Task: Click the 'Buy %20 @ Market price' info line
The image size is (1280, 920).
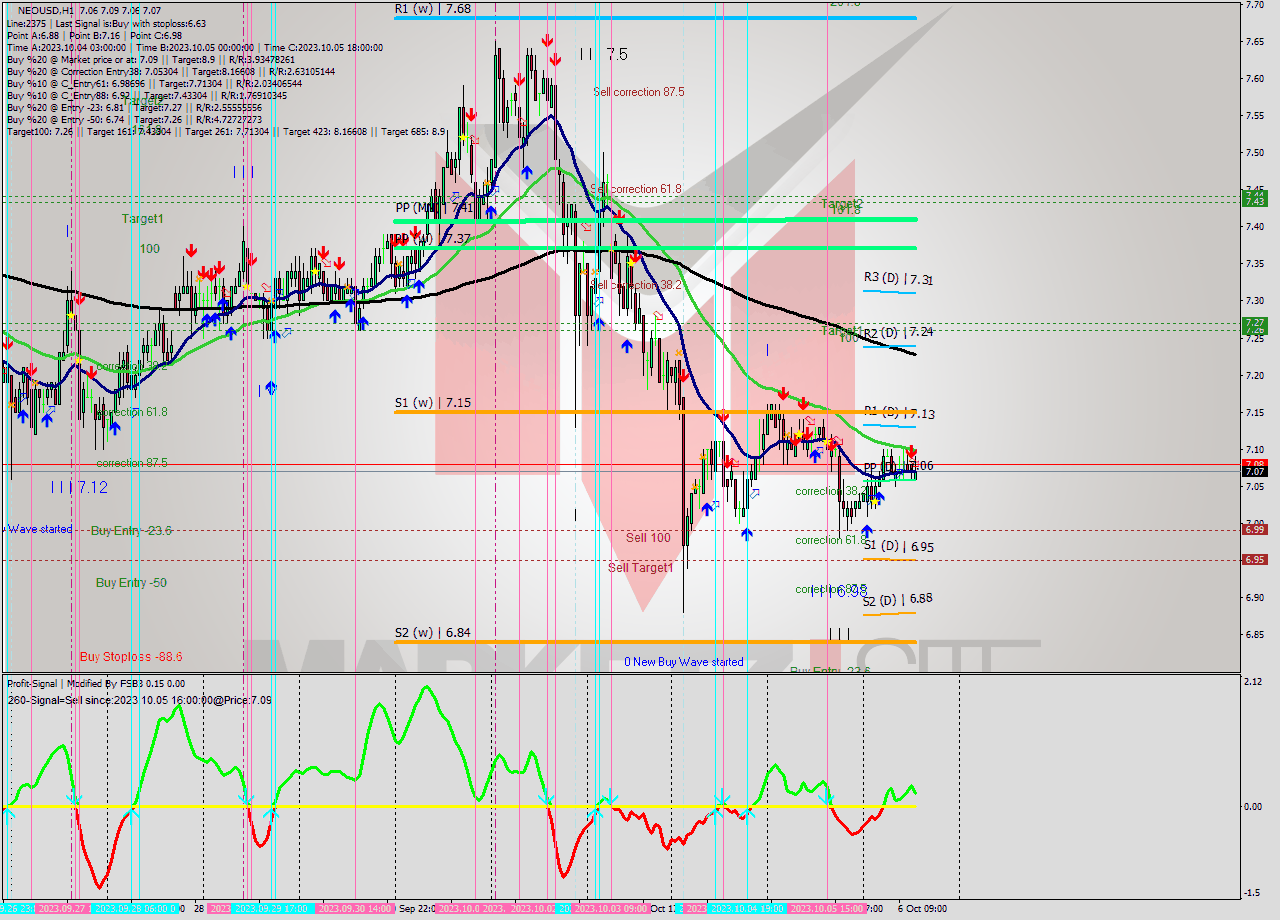Action: pos(150,59)
